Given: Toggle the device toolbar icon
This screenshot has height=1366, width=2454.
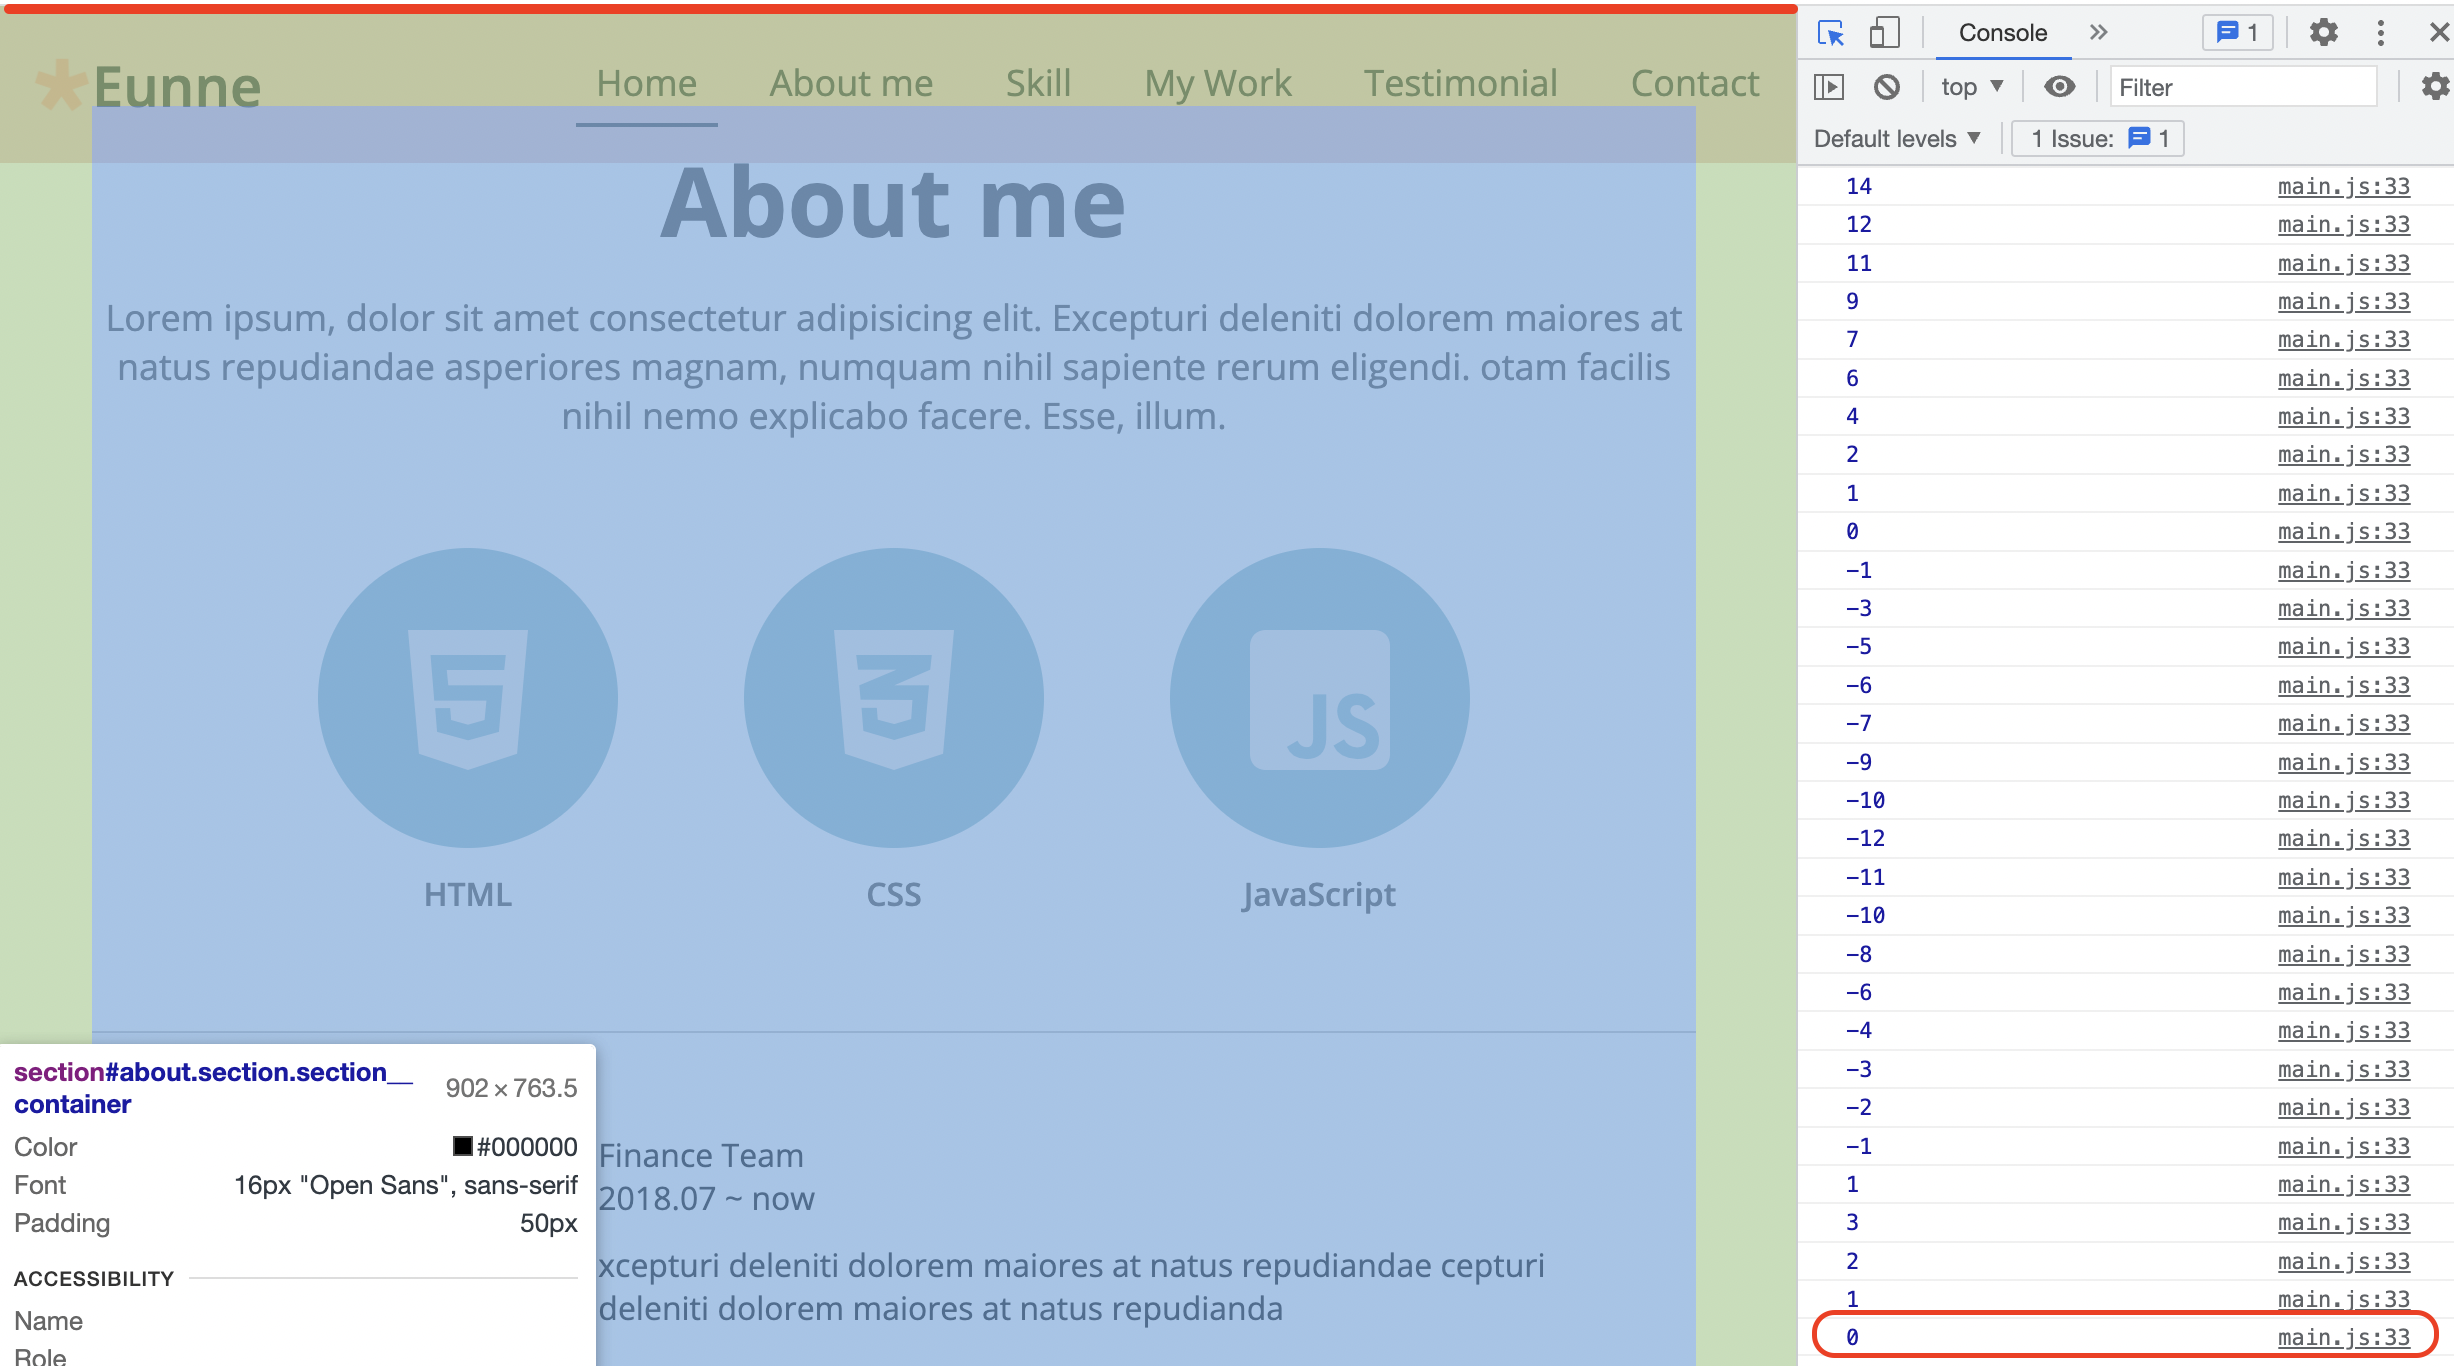Looking at the screenshot, I should 1884,33.
